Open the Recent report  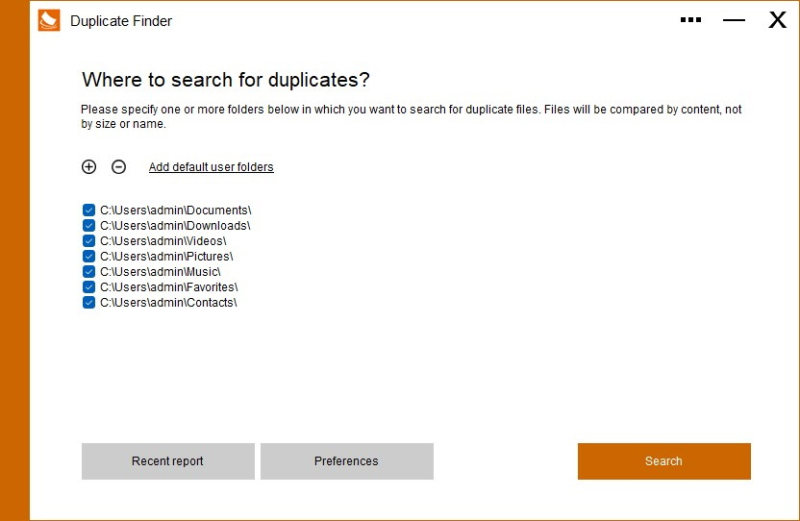pyautogui.click(x=167, y=461)
